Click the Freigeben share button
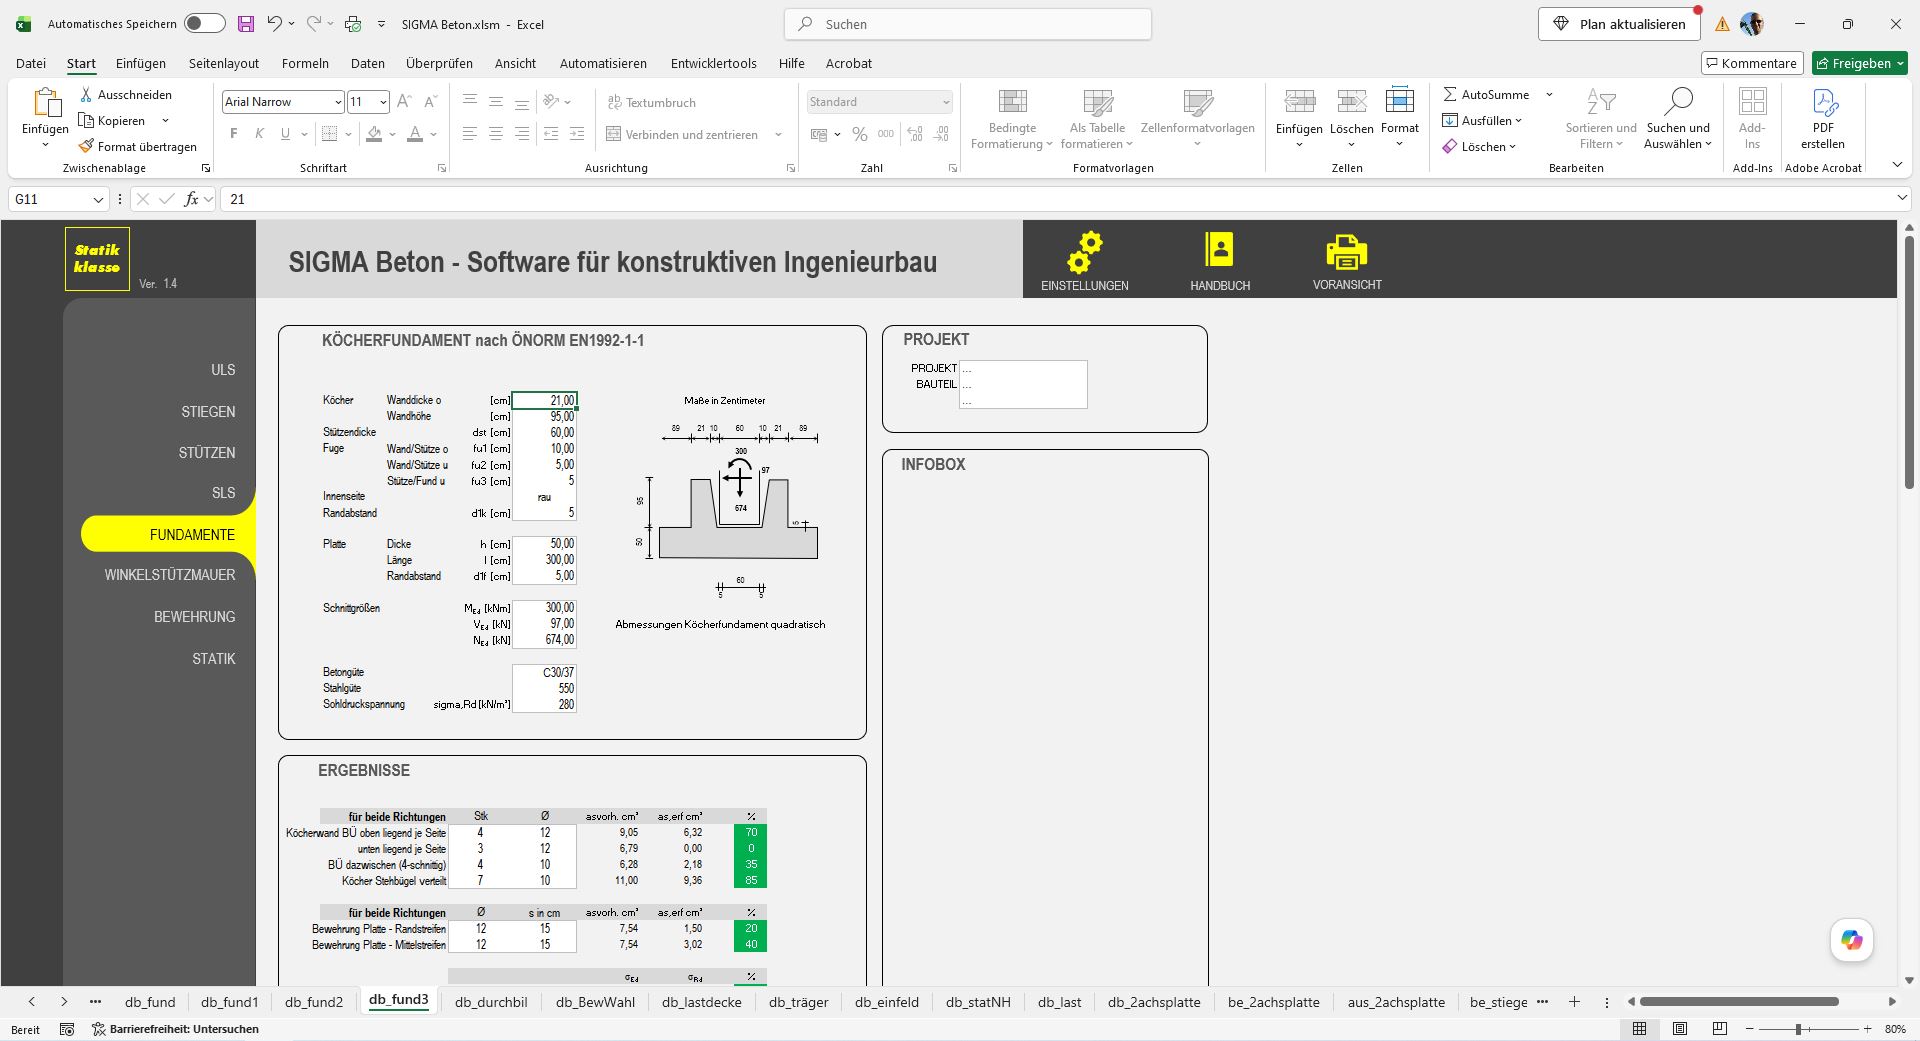This screenshot has width=1920, height=1041. click(1860, 63)
